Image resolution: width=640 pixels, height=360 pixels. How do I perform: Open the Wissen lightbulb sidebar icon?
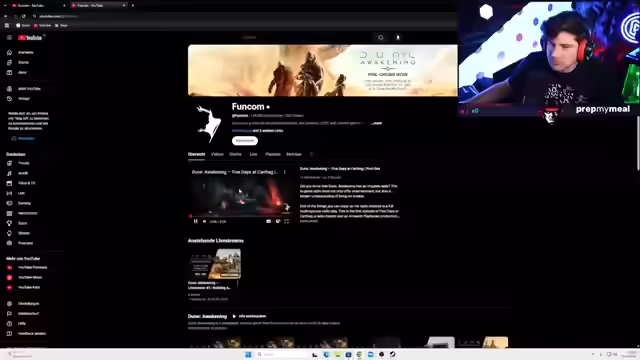tap(9, 233)
